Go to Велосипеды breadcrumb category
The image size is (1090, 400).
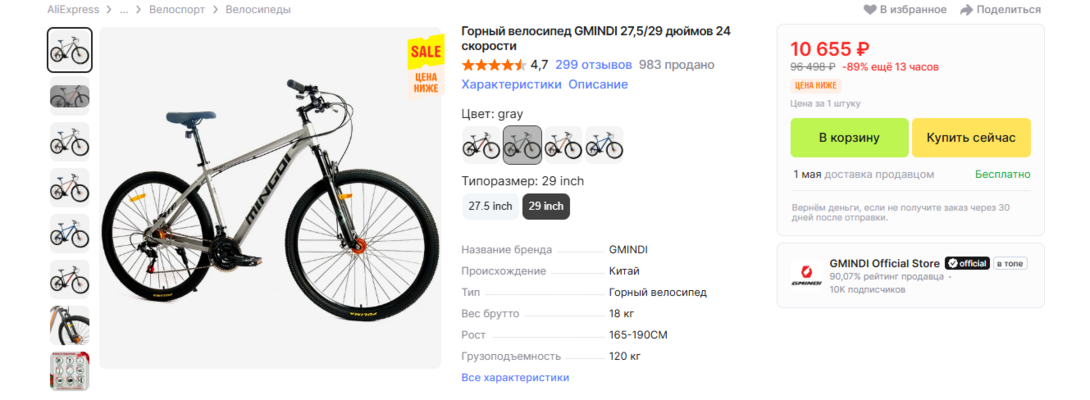pyautogui.click(x=258, y=10)
